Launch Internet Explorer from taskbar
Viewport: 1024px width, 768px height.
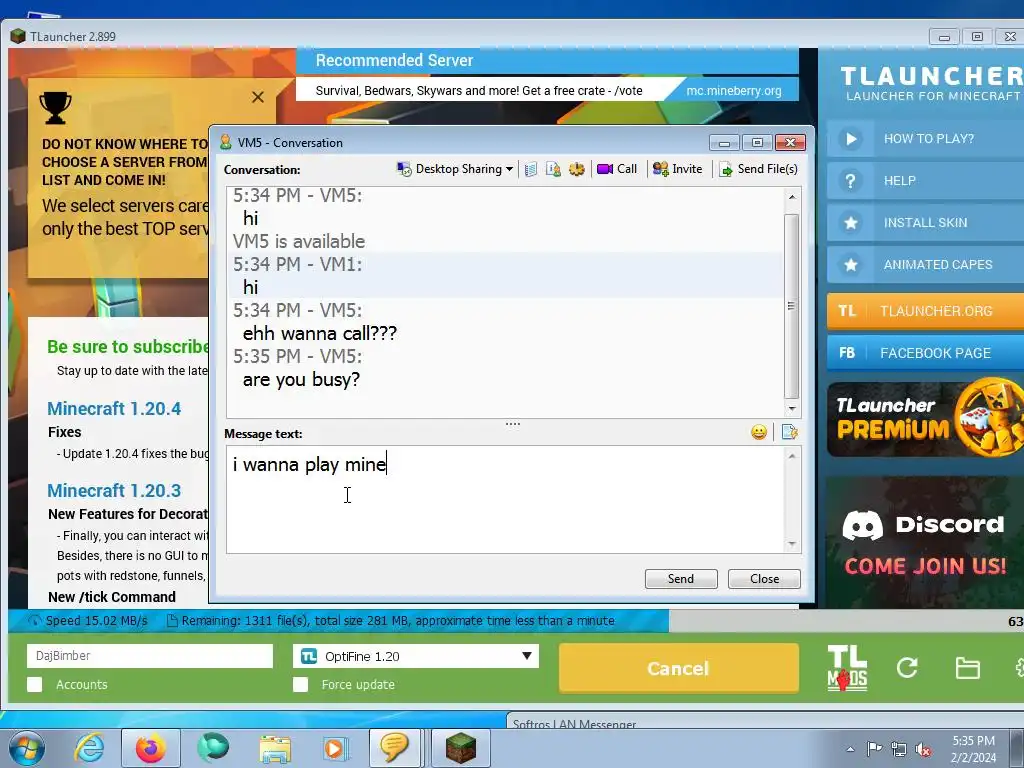(89, 748)
